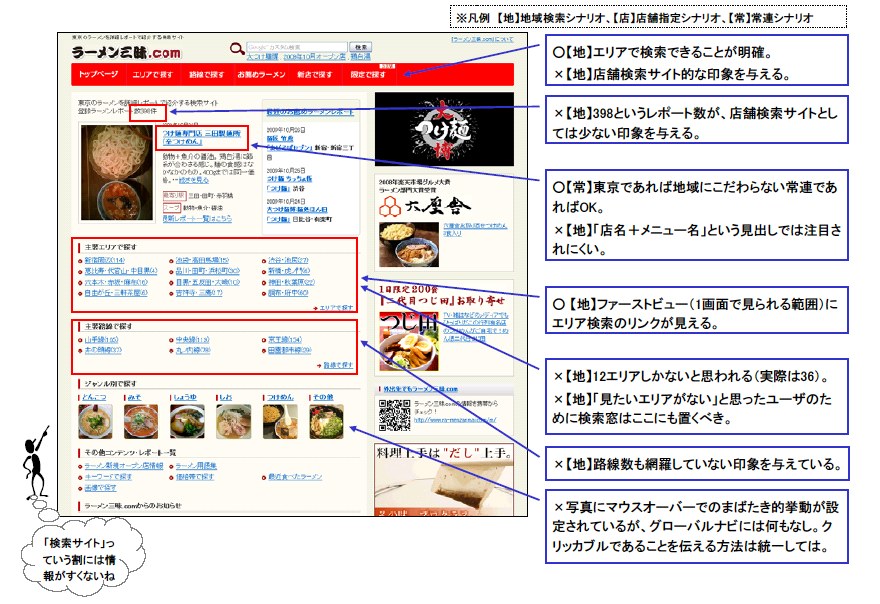Open the 大つけ麺博 link below the search box
The width and height of the screenshot is (880, 604).
[x=263, y=57]
